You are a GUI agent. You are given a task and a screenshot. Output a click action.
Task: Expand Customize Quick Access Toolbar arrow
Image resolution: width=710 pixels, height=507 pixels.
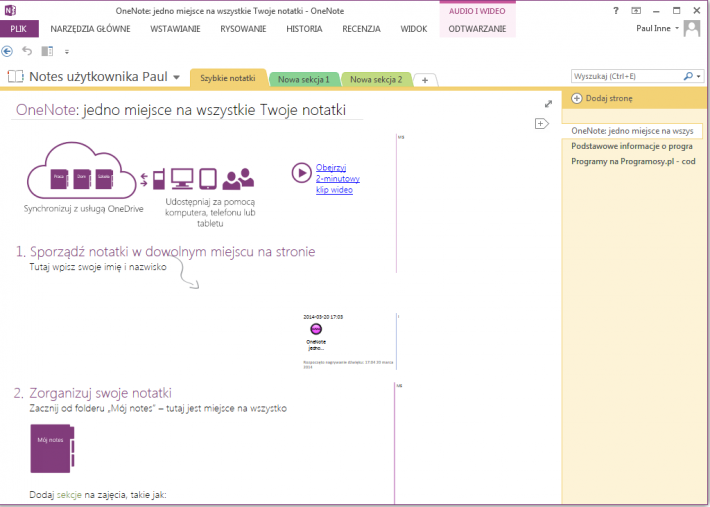click(x=67, y=52)
